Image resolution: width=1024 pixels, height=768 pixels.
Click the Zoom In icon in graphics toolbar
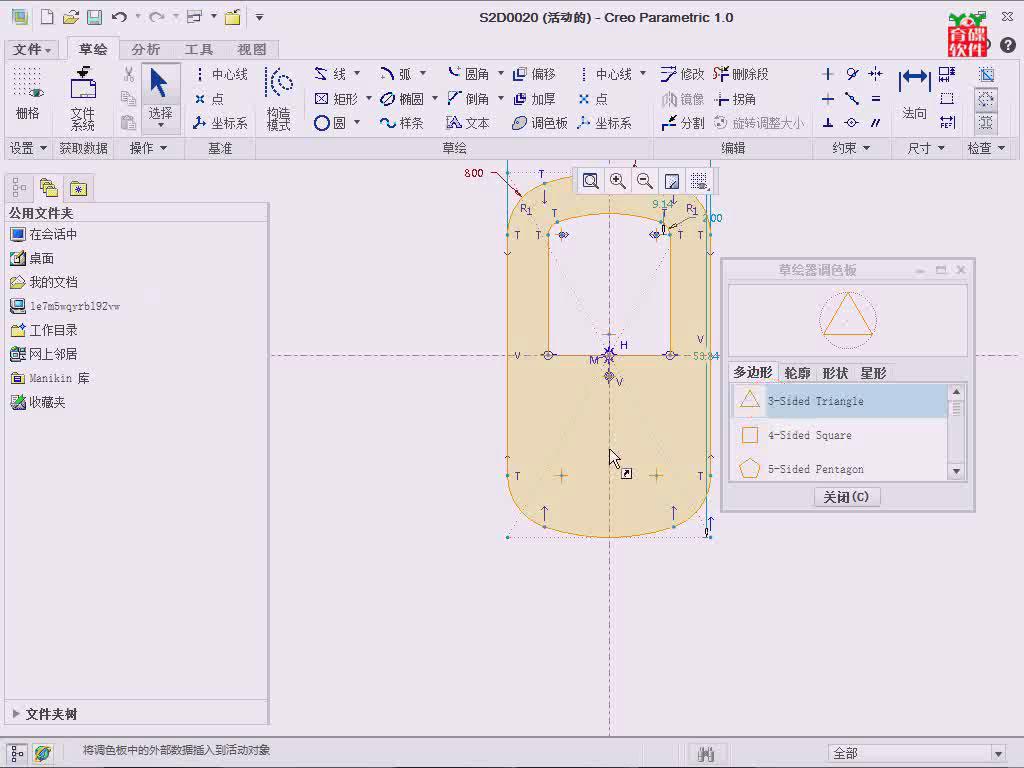click(617, 181)
